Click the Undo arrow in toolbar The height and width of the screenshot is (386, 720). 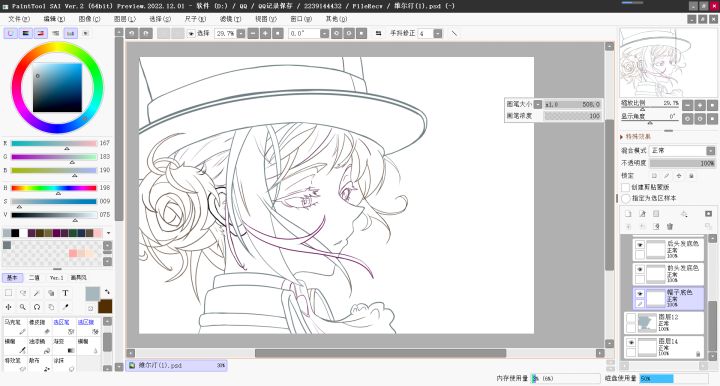(132, 34)
